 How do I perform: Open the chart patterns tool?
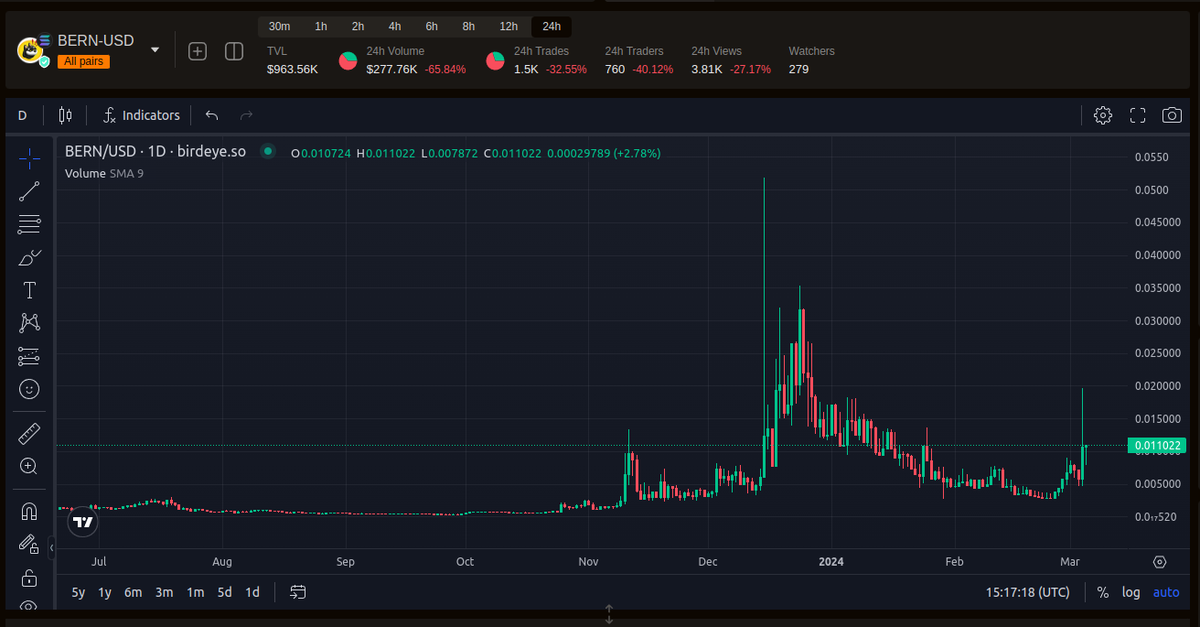click(30, 322)
